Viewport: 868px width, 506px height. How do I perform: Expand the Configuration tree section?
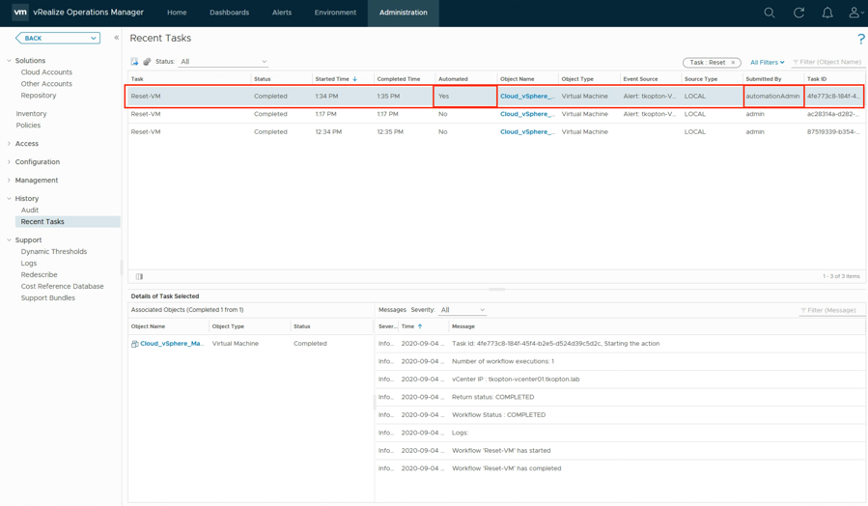point(9,162)
